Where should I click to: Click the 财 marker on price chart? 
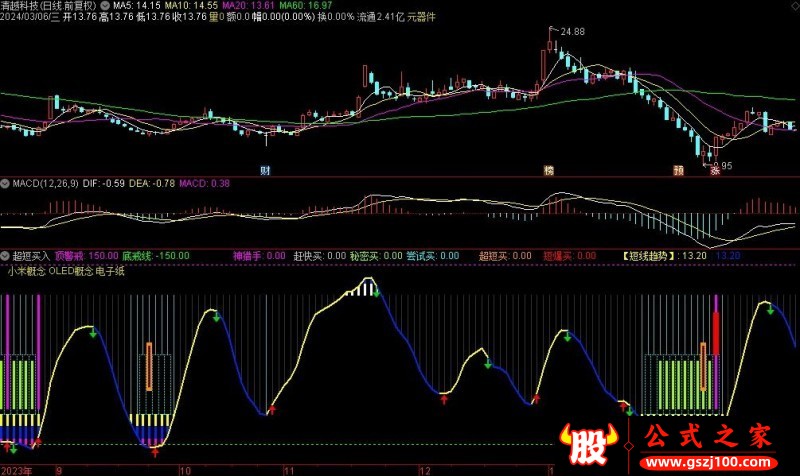coord(265,169)
